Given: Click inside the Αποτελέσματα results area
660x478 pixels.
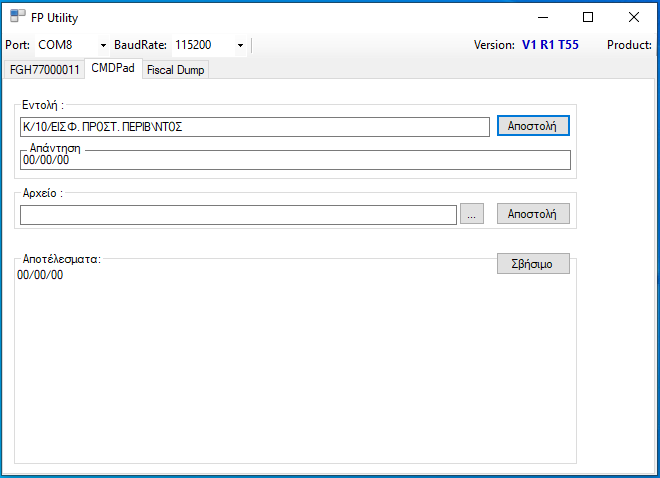Looking at the screenshot, I should click(294, 370).
